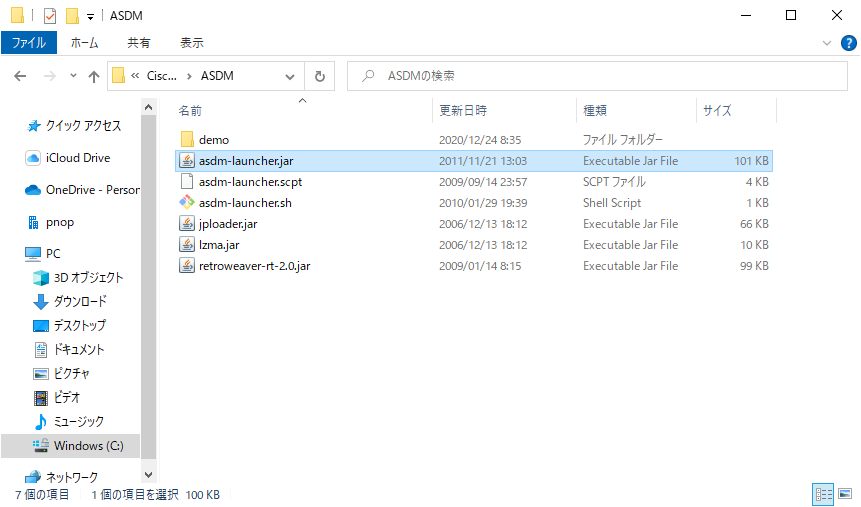Select the retroweaver-rt-2.0.jar file icon
Image resolution: width=861 pixels, height=507 pixels.
point(187,266)
